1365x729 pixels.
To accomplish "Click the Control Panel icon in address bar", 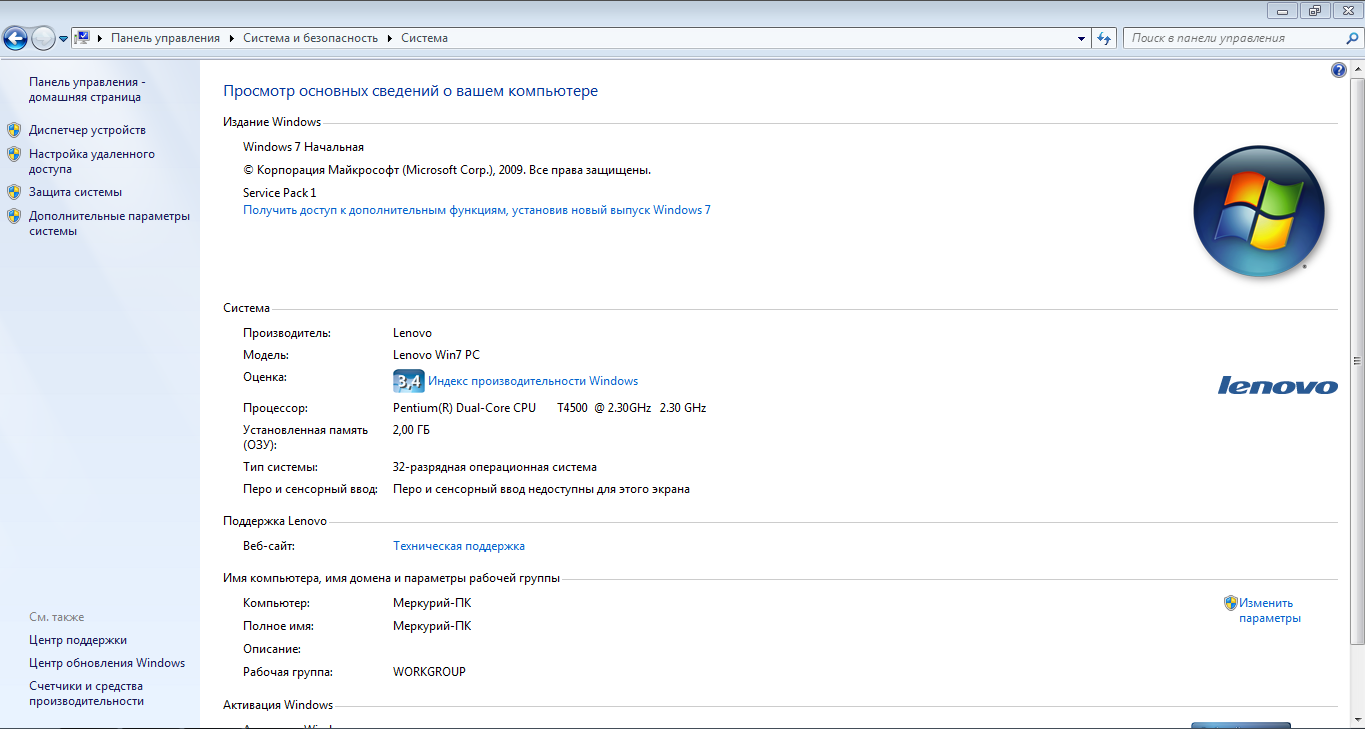I will point(83,38).
